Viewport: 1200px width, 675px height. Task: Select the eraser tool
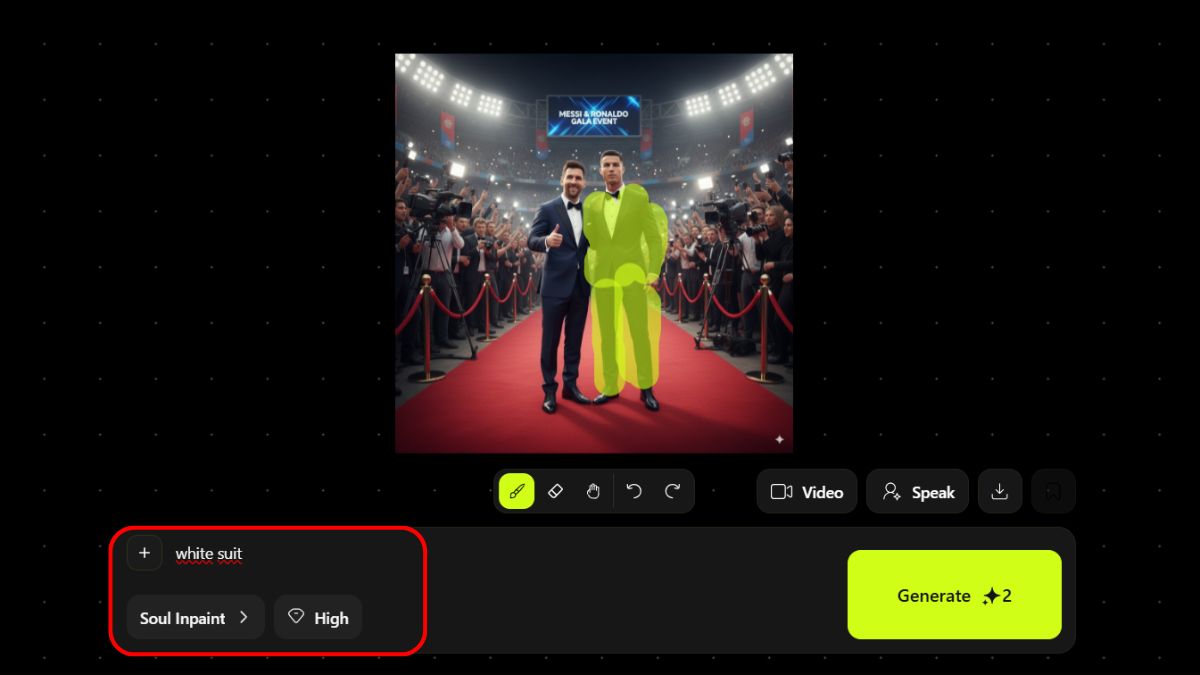pos(556,491)
